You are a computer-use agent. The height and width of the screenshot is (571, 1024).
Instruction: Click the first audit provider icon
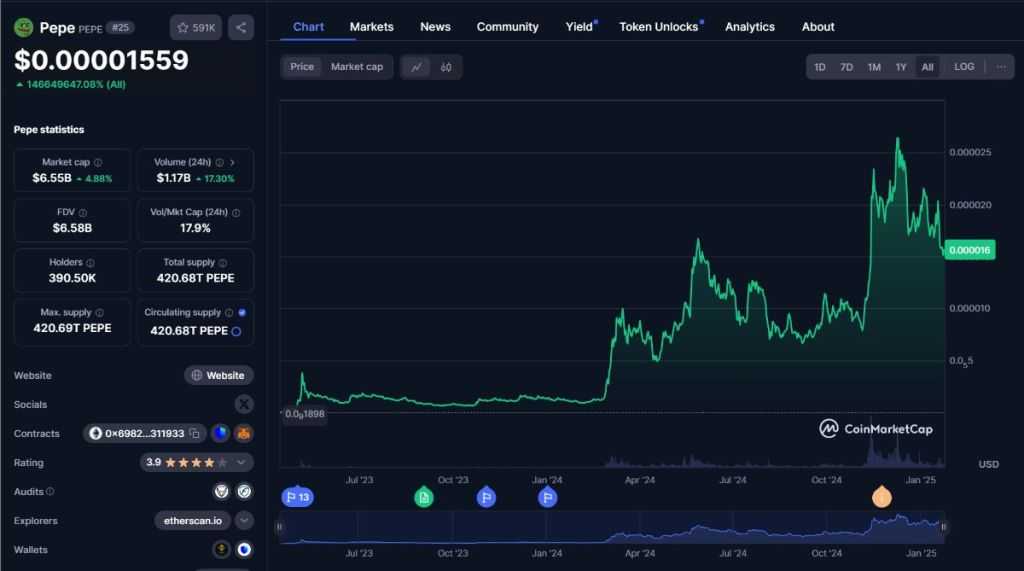pyautogui.click(x=221, y=491)
